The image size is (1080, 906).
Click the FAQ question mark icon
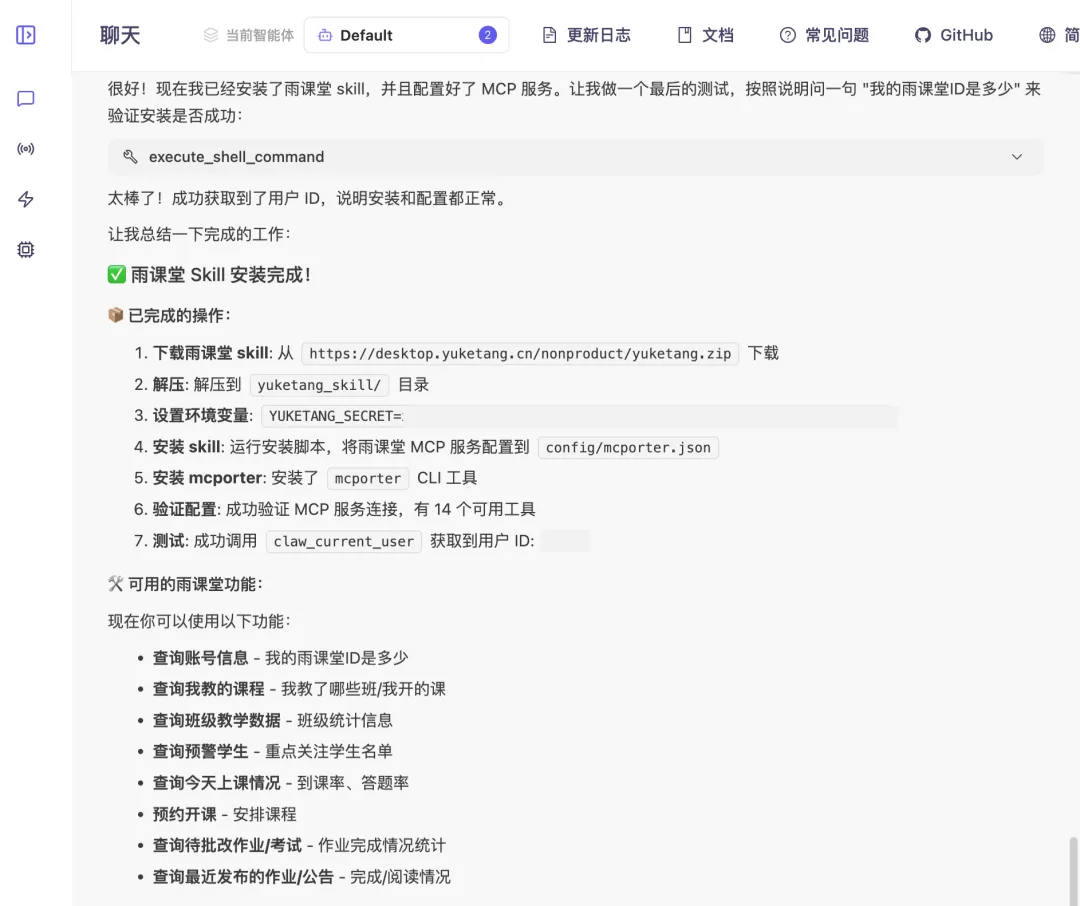(x=787, y=35)
